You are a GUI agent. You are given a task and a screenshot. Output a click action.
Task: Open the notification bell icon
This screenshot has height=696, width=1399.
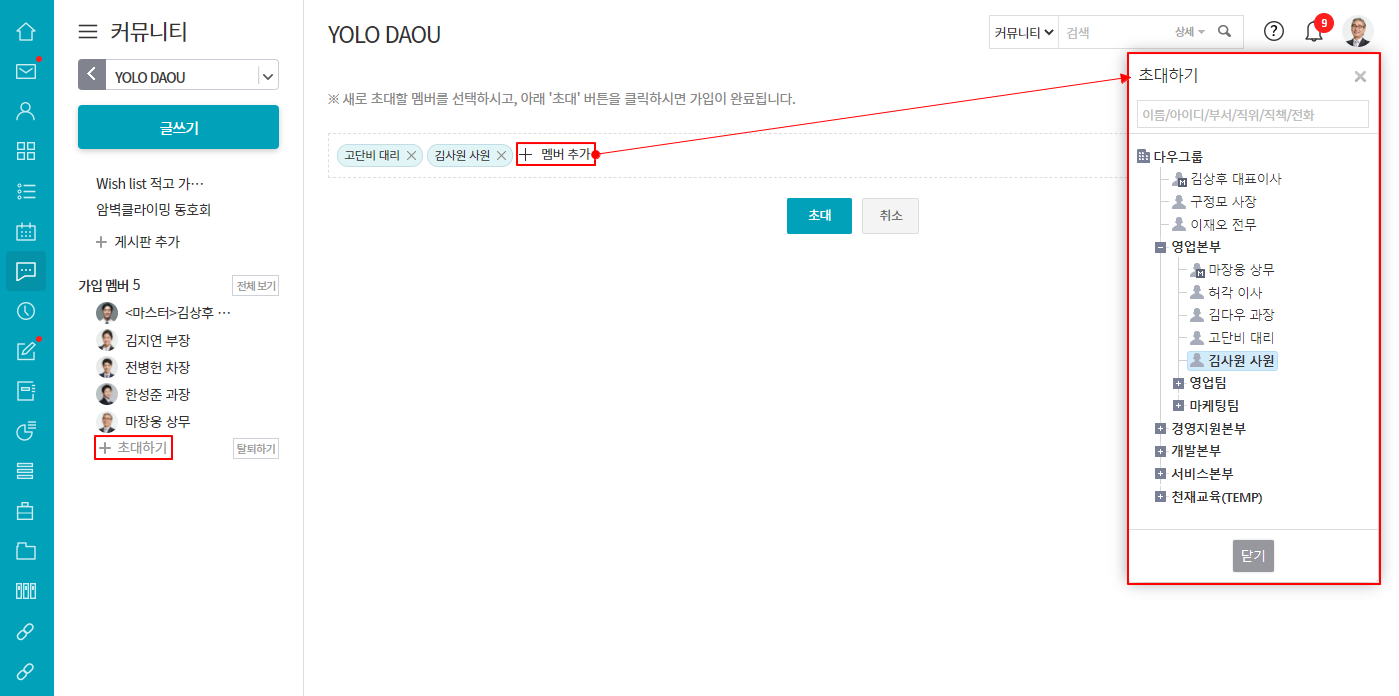coord(1314,31)
